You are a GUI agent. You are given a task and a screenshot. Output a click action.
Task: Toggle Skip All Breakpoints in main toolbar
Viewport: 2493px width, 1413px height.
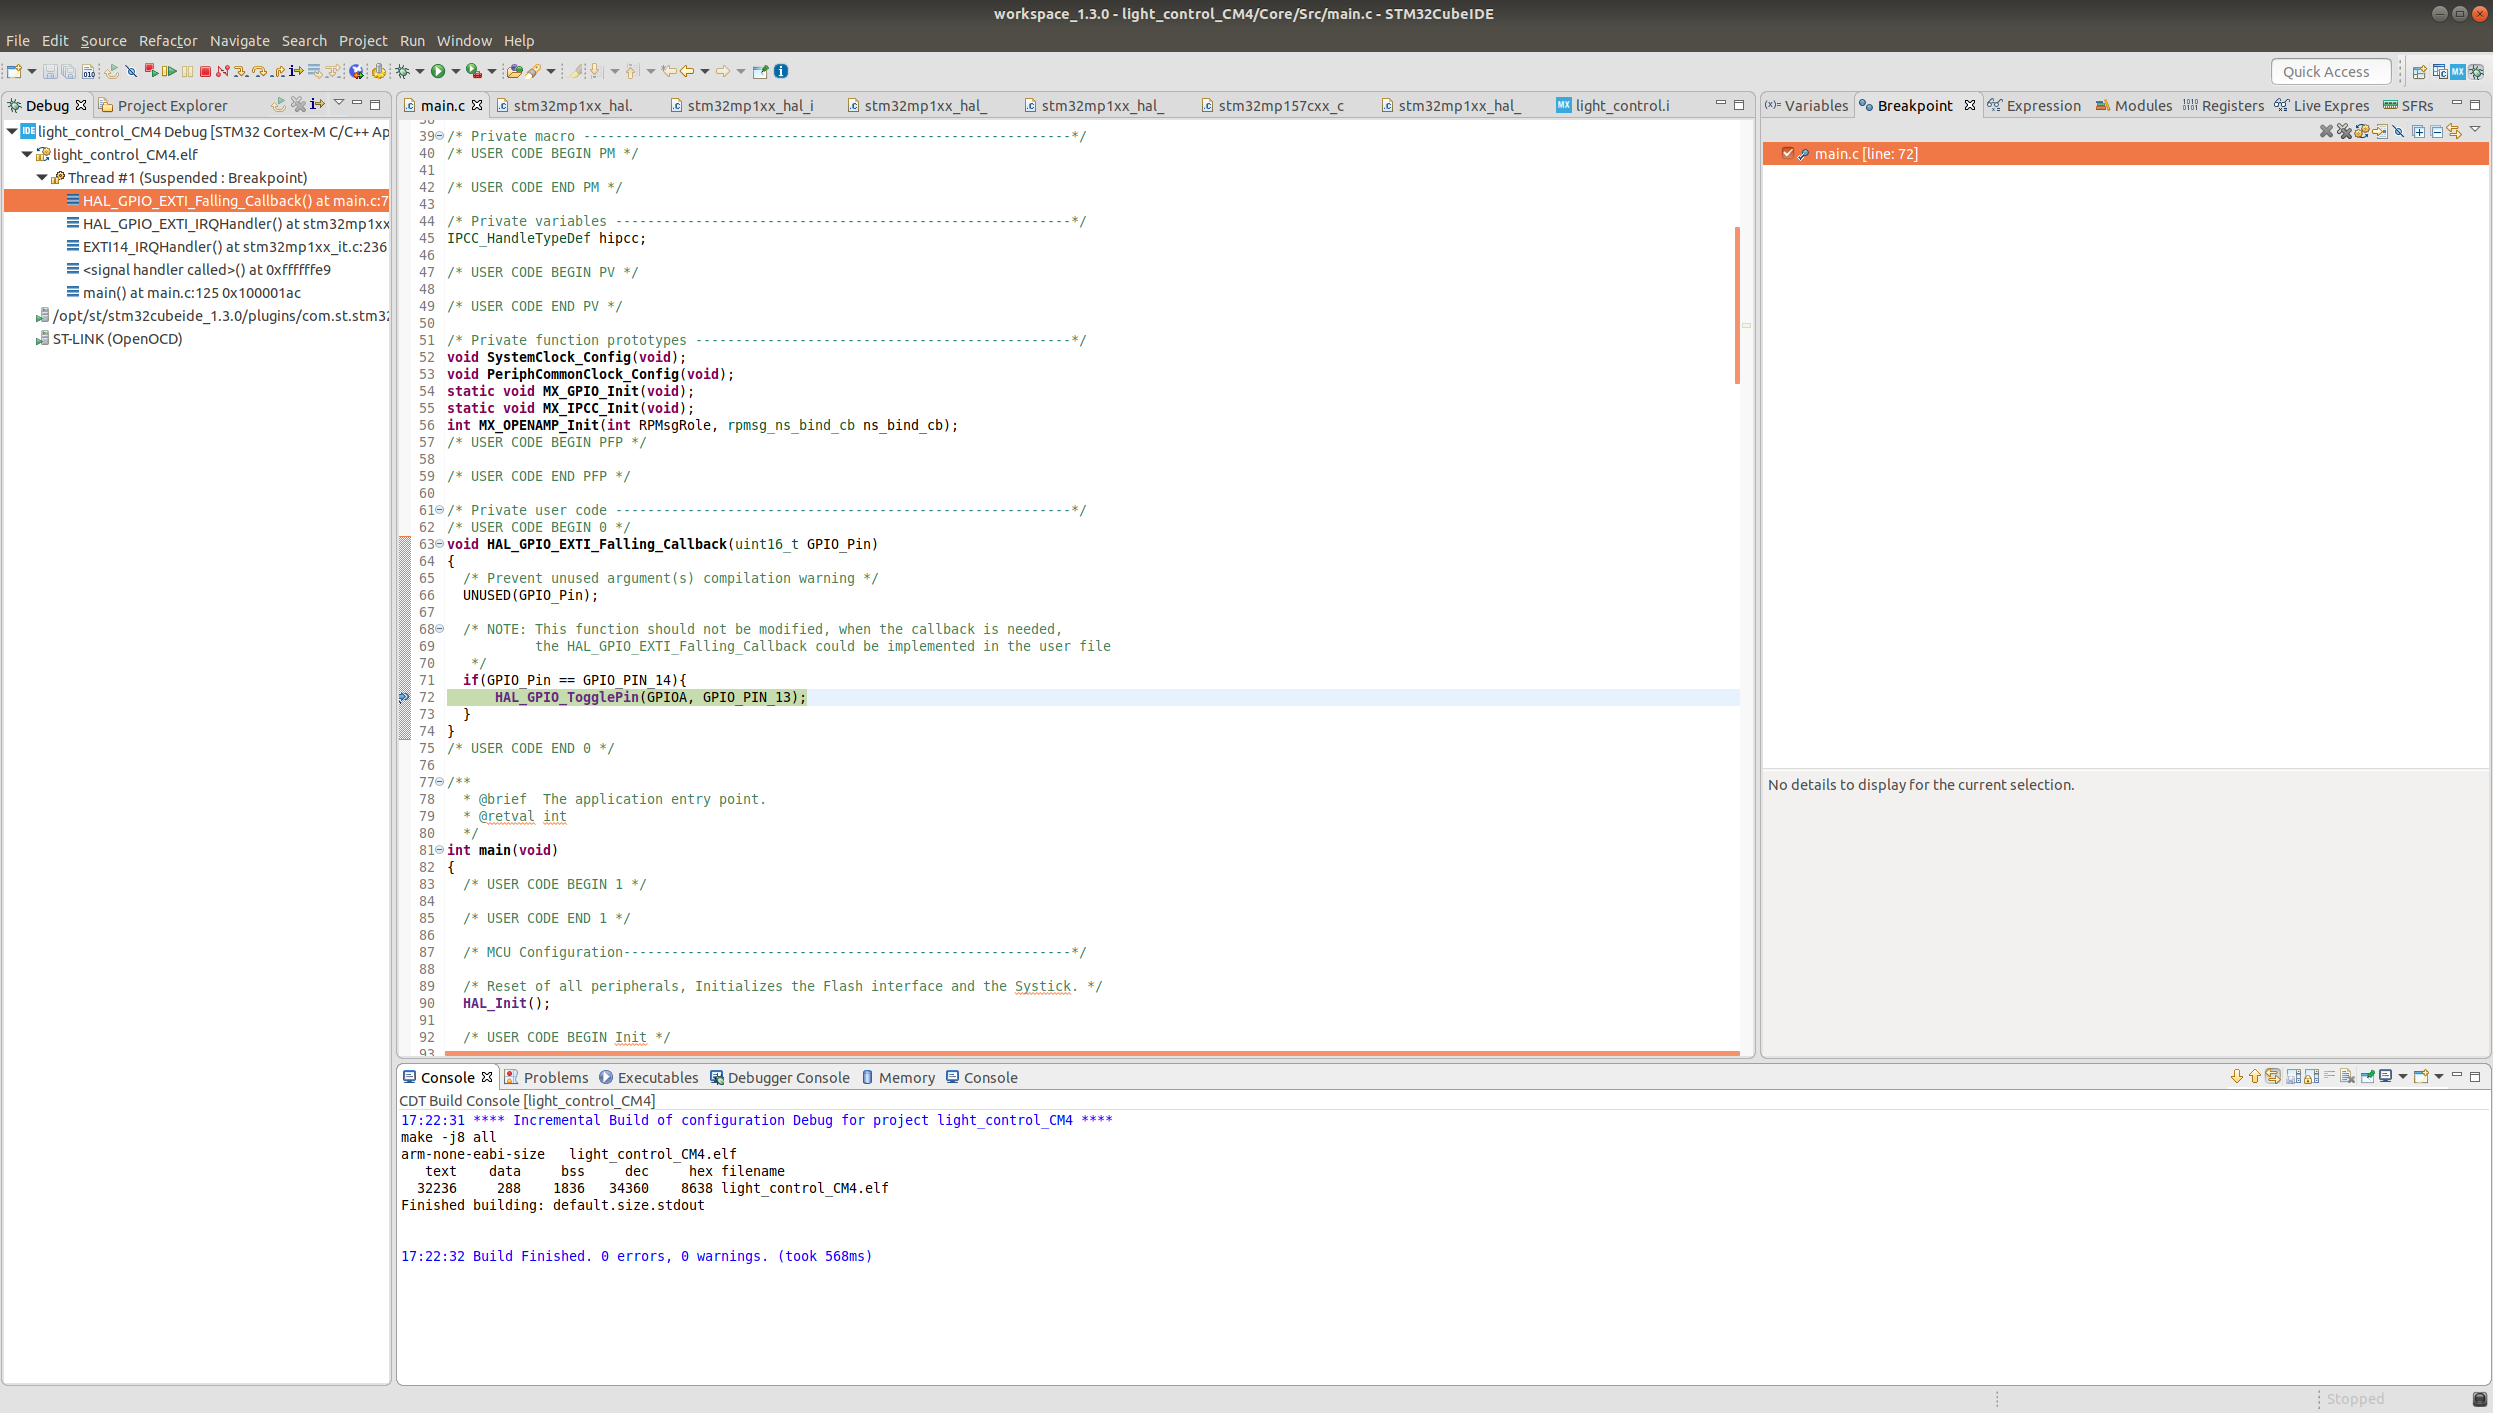tap(131, 71)
